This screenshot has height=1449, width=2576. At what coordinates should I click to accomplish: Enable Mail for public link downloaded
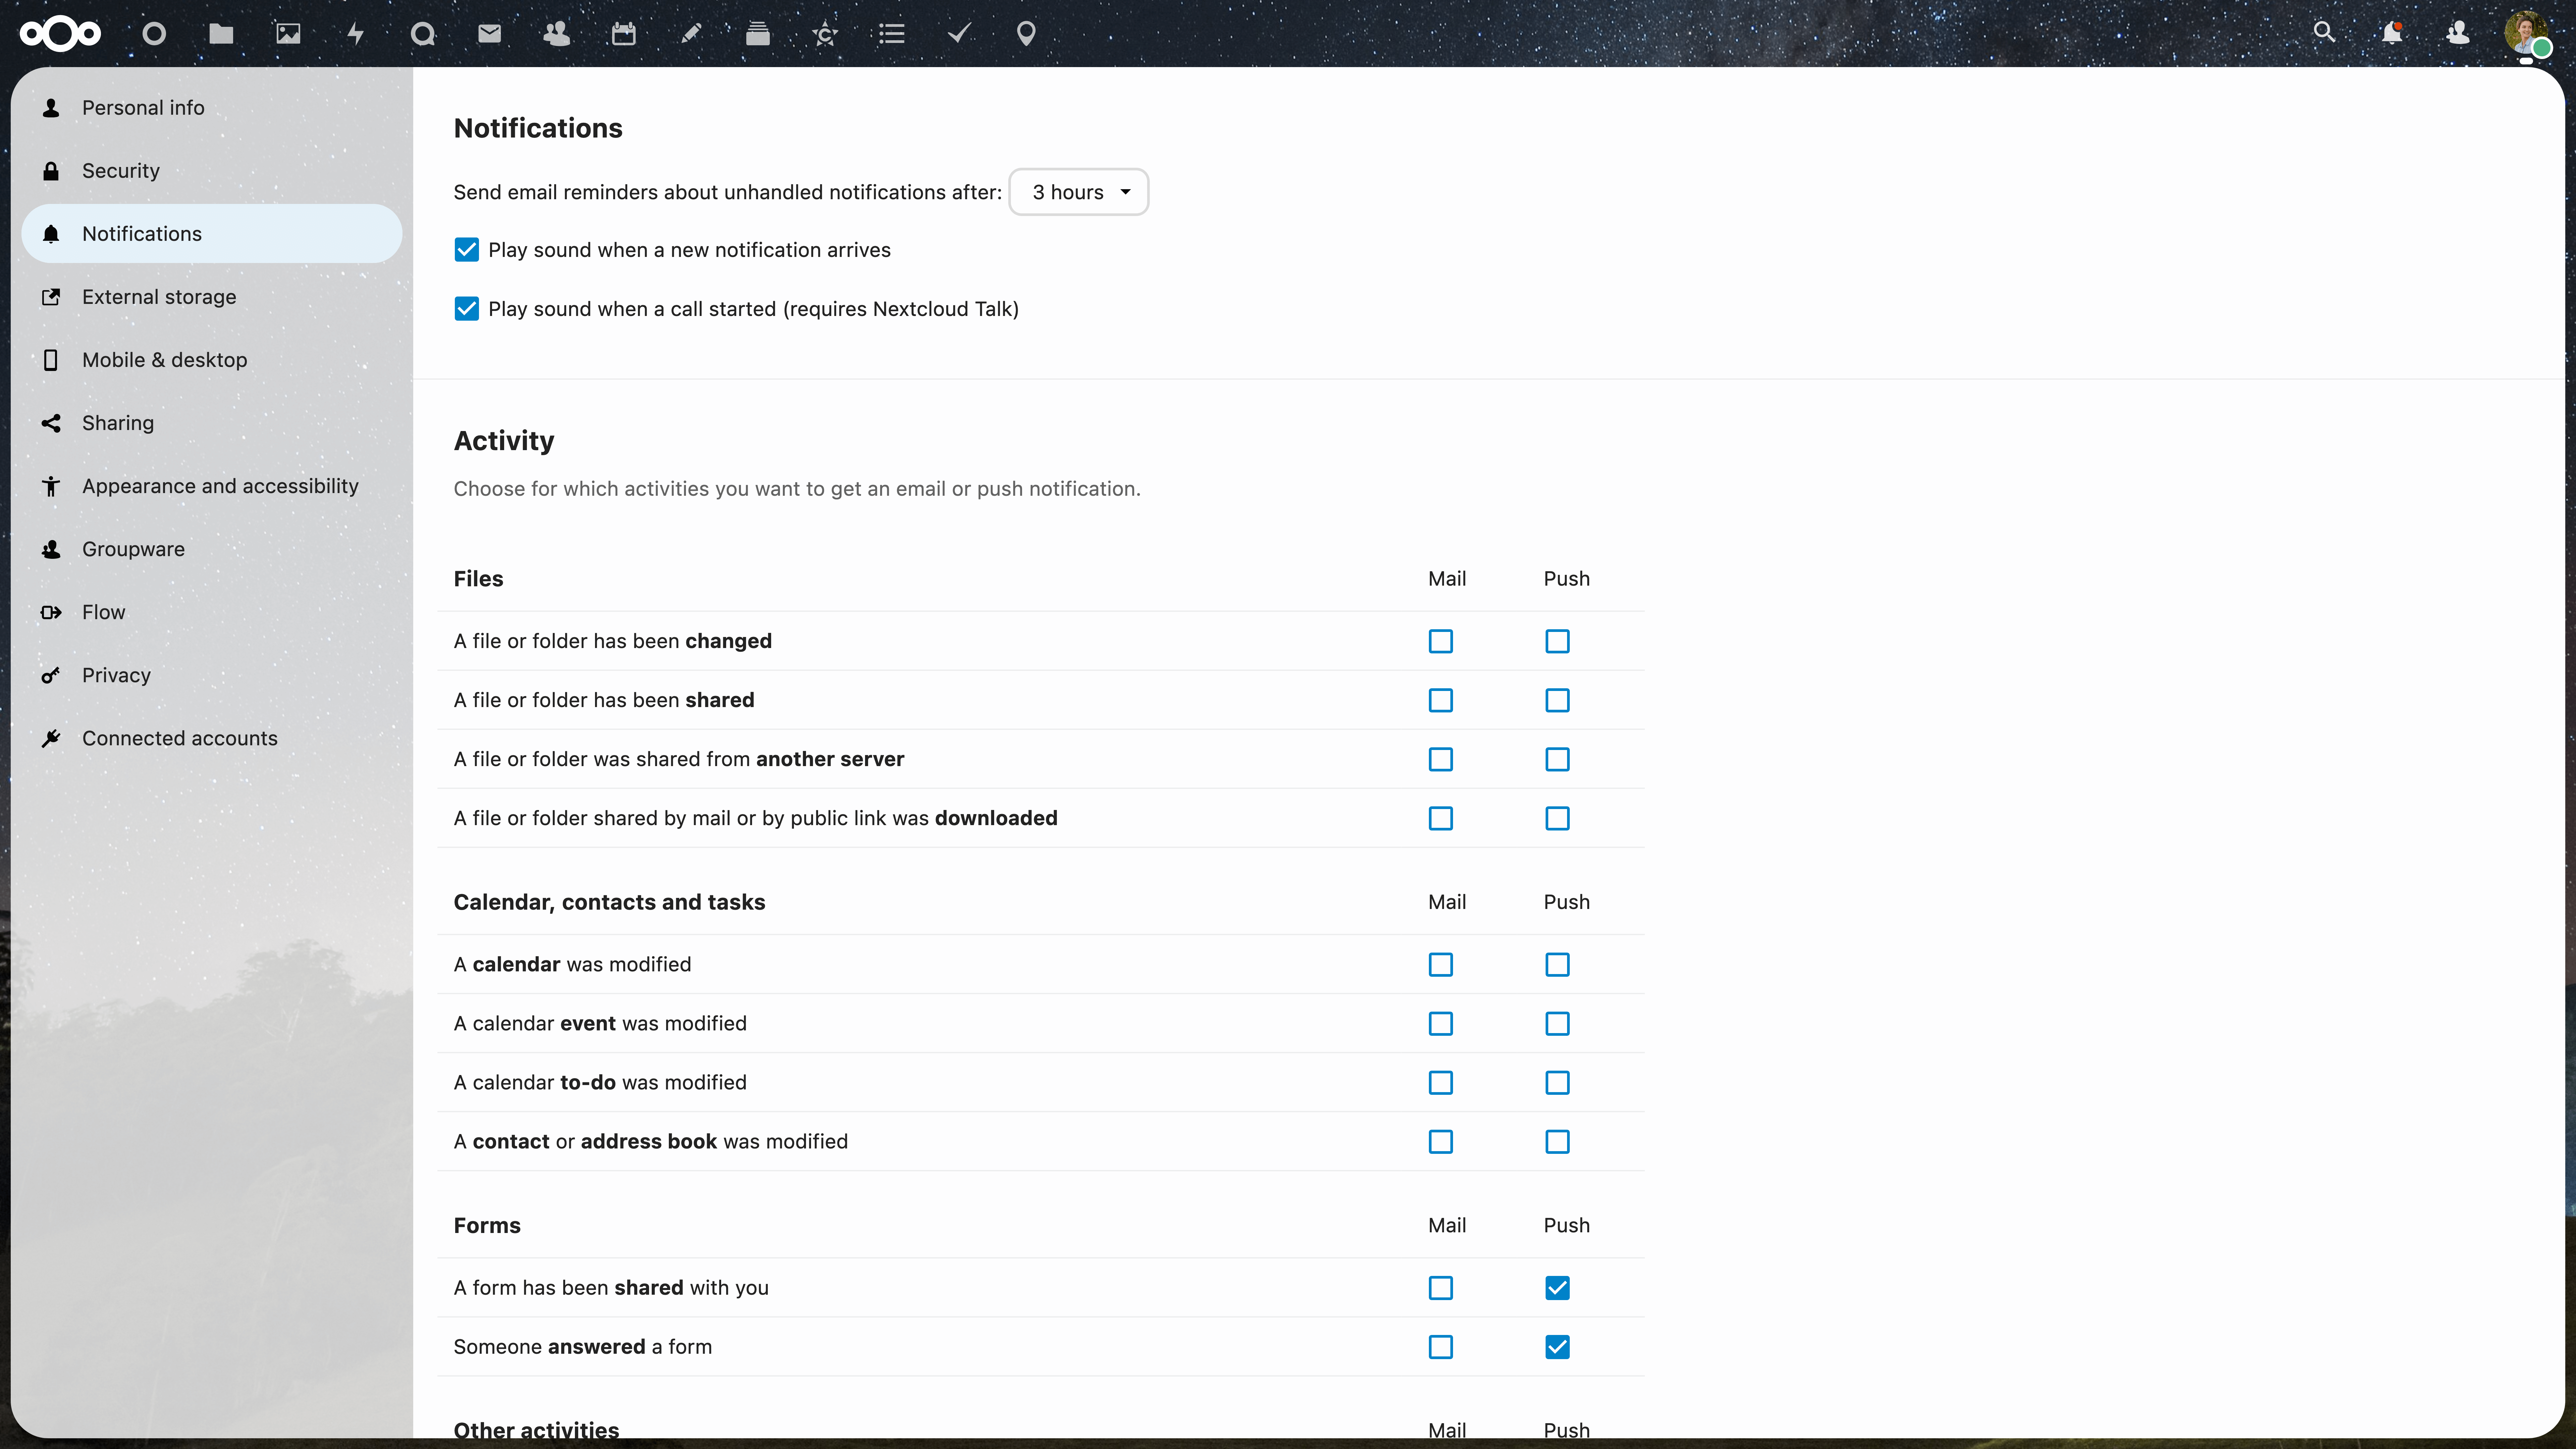click(1441, 818)
